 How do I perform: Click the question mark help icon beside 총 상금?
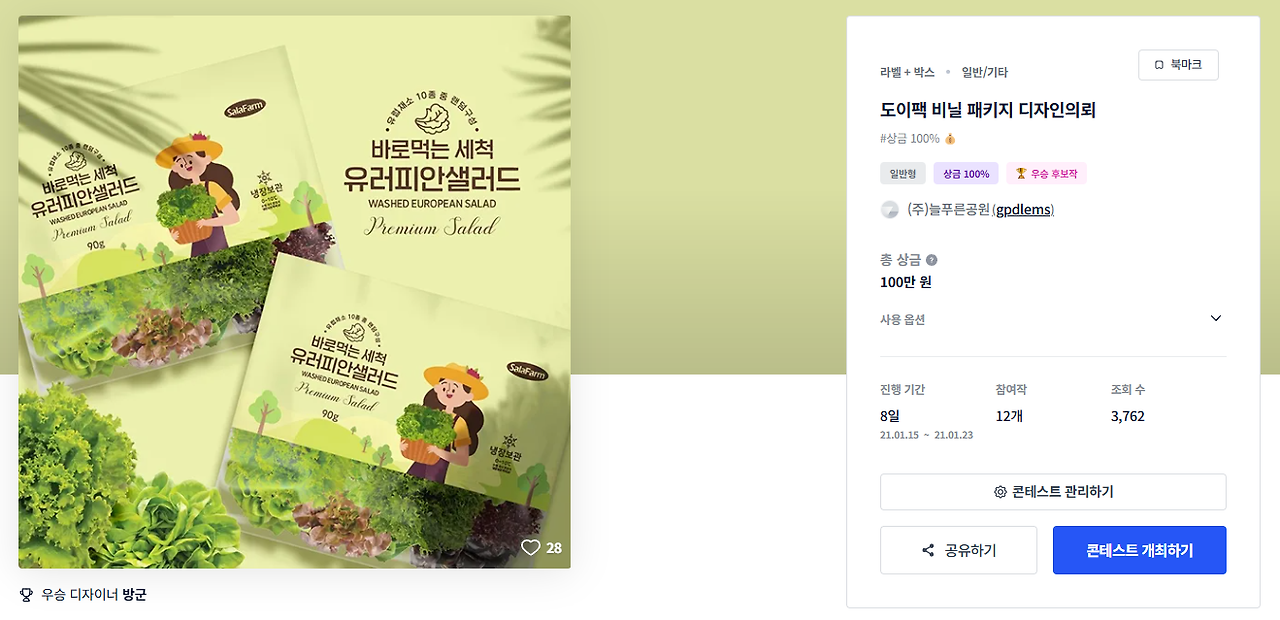click(x=932, y=260)
